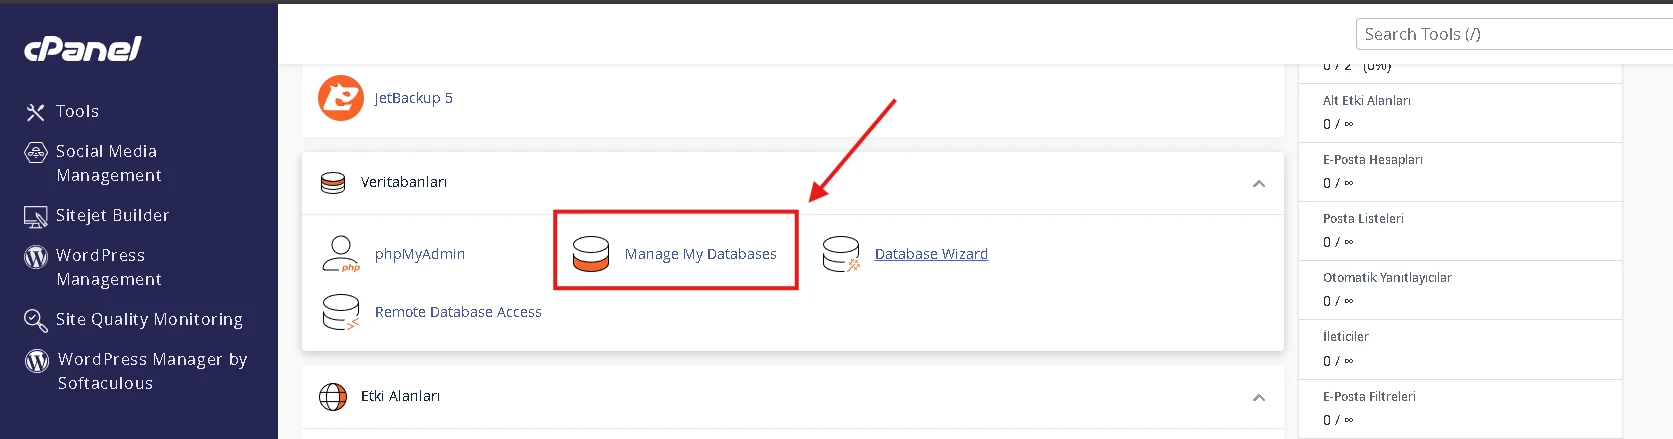
Task: Click the Site Quality Monitoring sidebar icon
Action: click(x=36, y=320)
